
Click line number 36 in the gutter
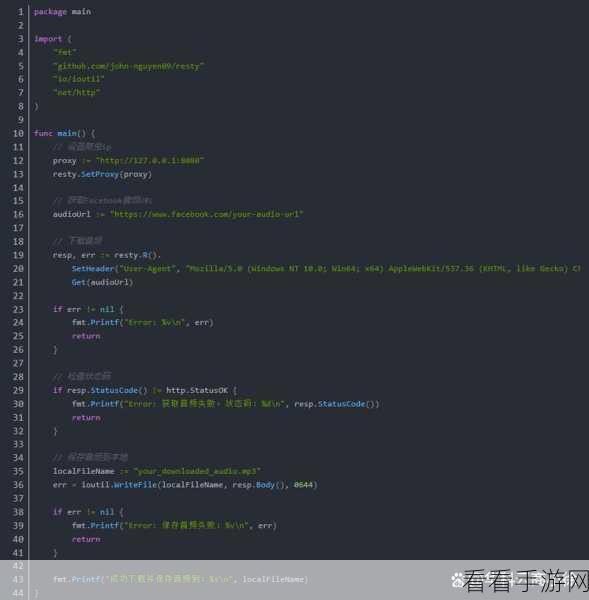coord(18,485)
